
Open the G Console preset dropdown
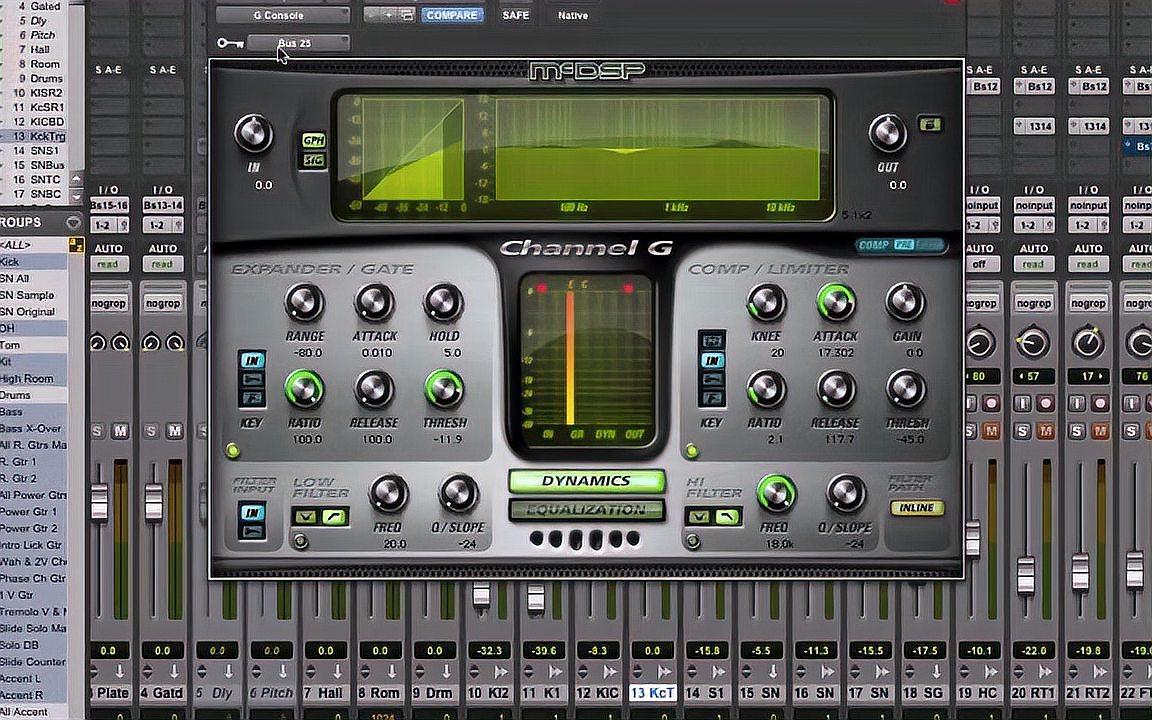(x=283, y=15)
